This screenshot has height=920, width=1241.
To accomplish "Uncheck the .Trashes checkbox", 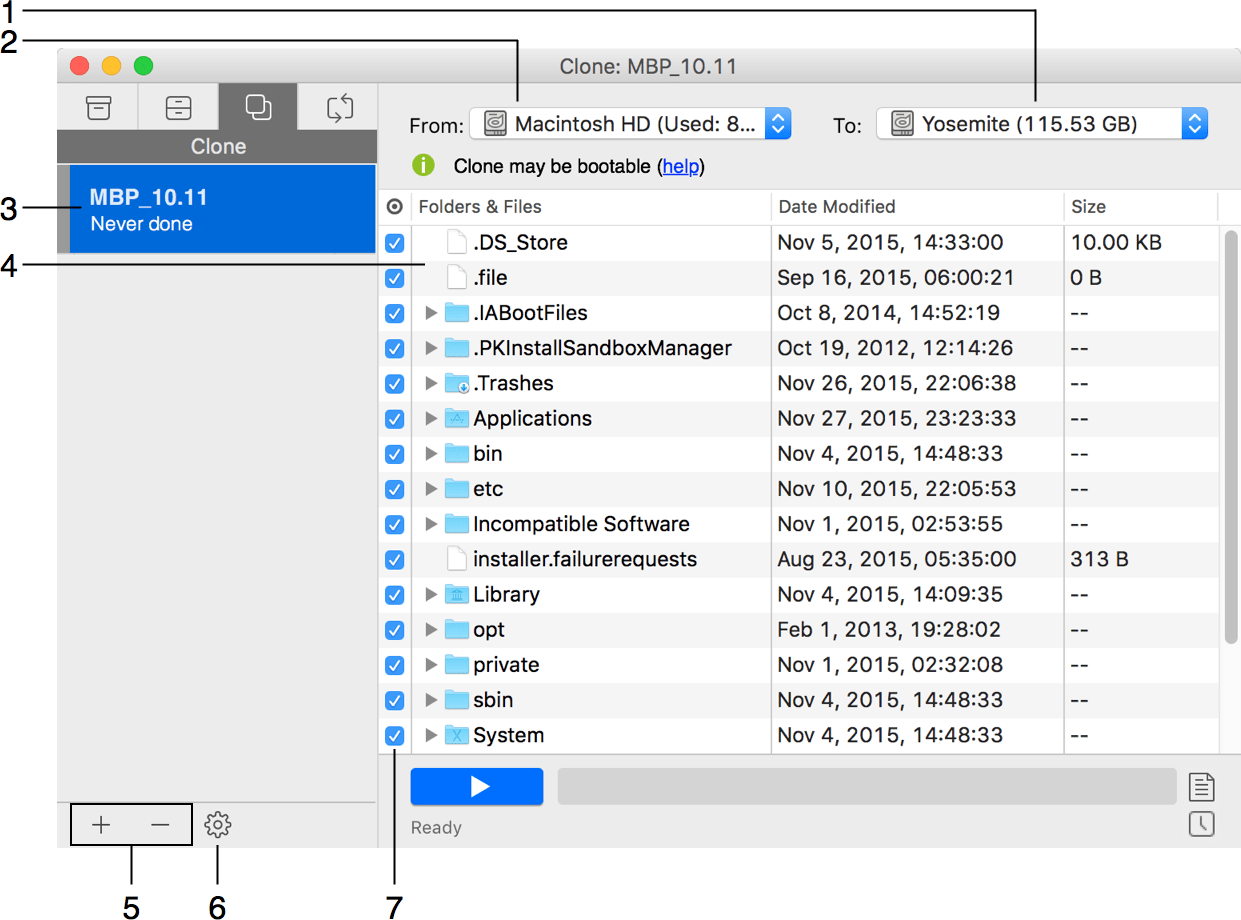I will pos(395,384).
